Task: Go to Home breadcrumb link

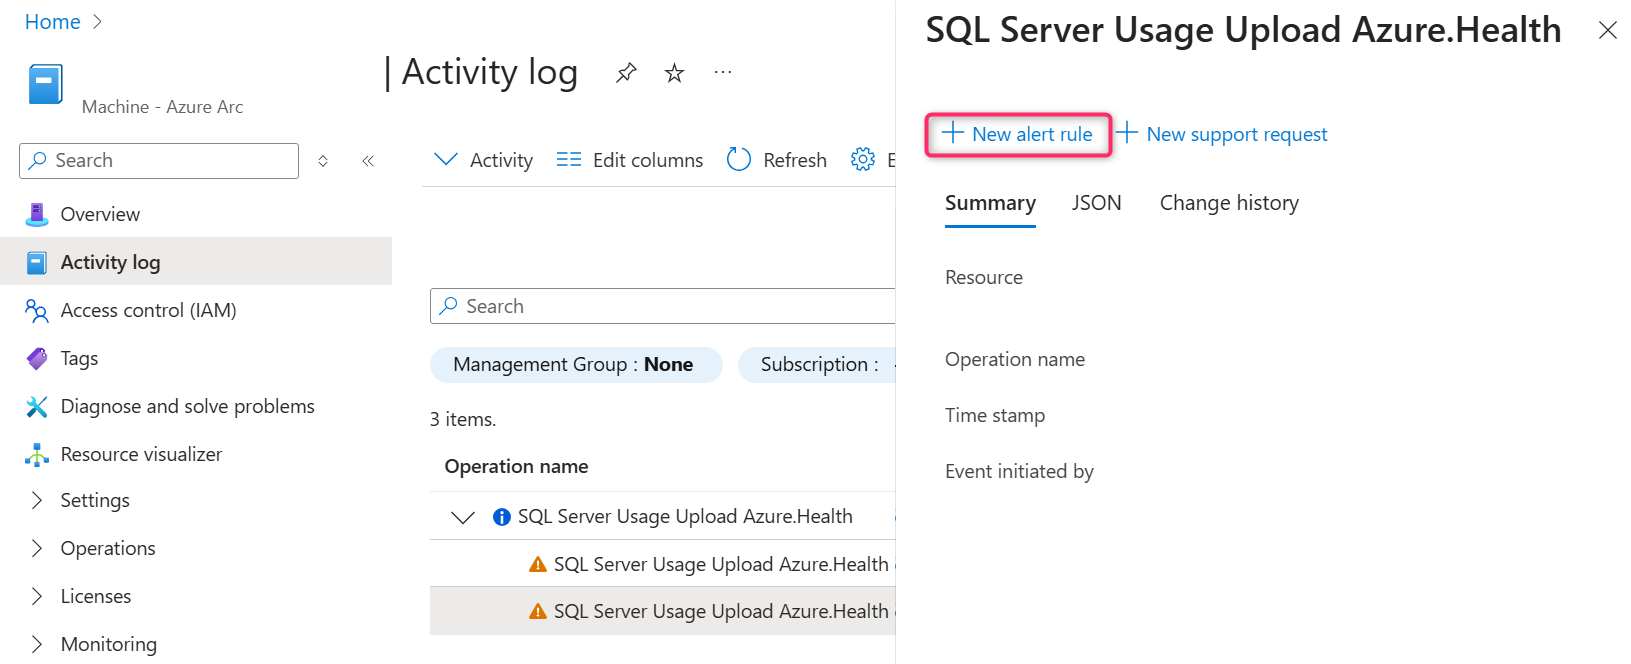Action: 52,22
